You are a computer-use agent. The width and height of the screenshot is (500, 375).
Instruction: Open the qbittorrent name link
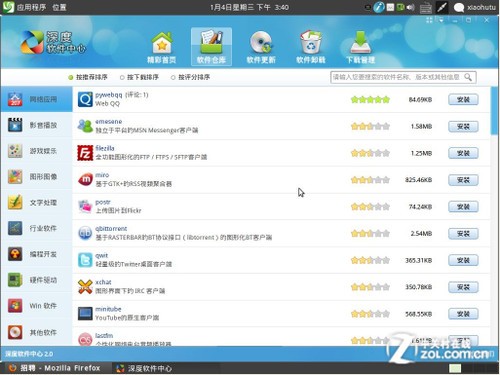point(111,229)
